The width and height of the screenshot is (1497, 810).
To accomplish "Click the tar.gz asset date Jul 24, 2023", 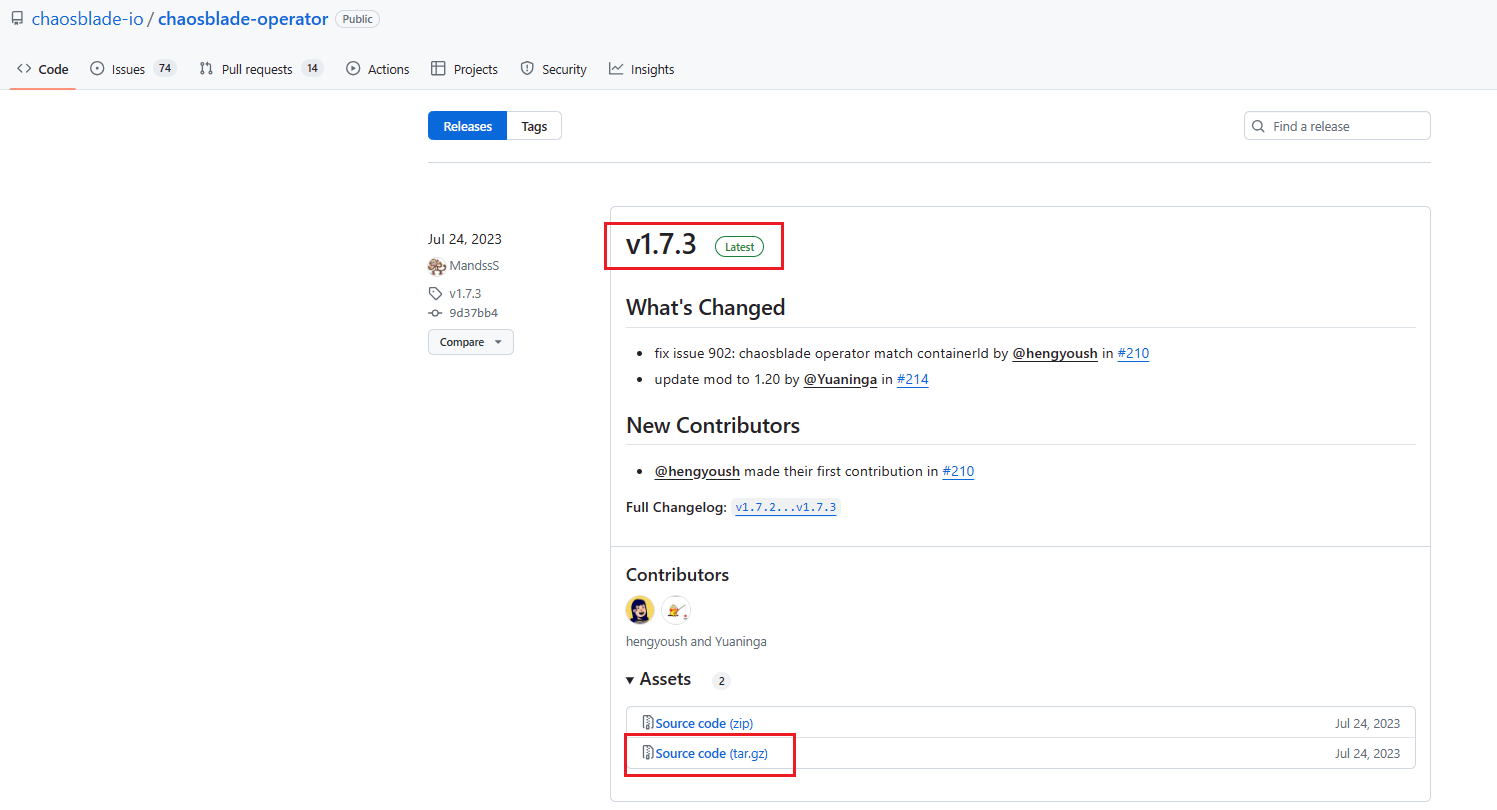I will tap(1367, 753).
